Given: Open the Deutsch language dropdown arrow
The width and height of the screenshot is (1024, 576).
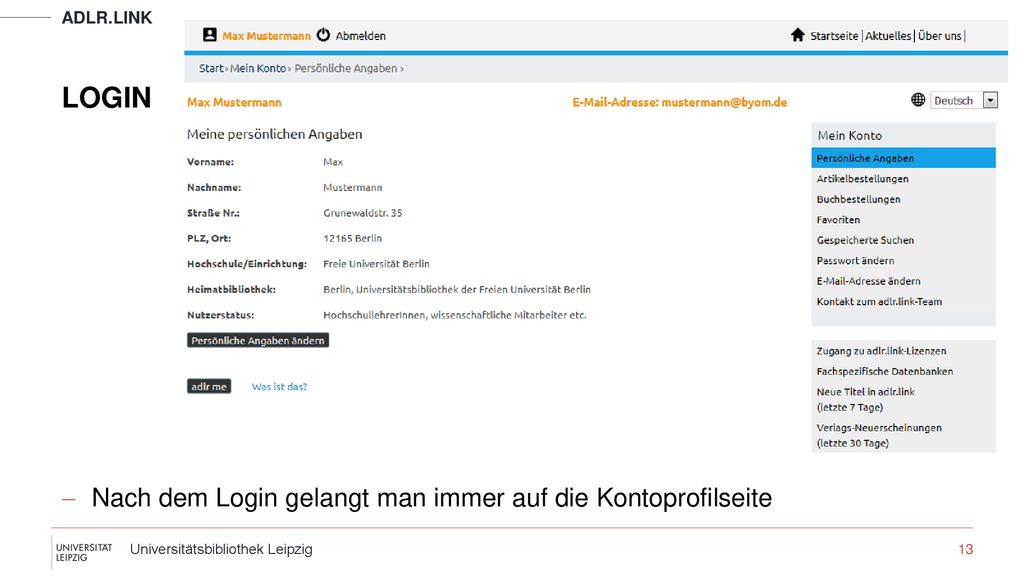Looking at the screenshot, I should tap(990, 101).
